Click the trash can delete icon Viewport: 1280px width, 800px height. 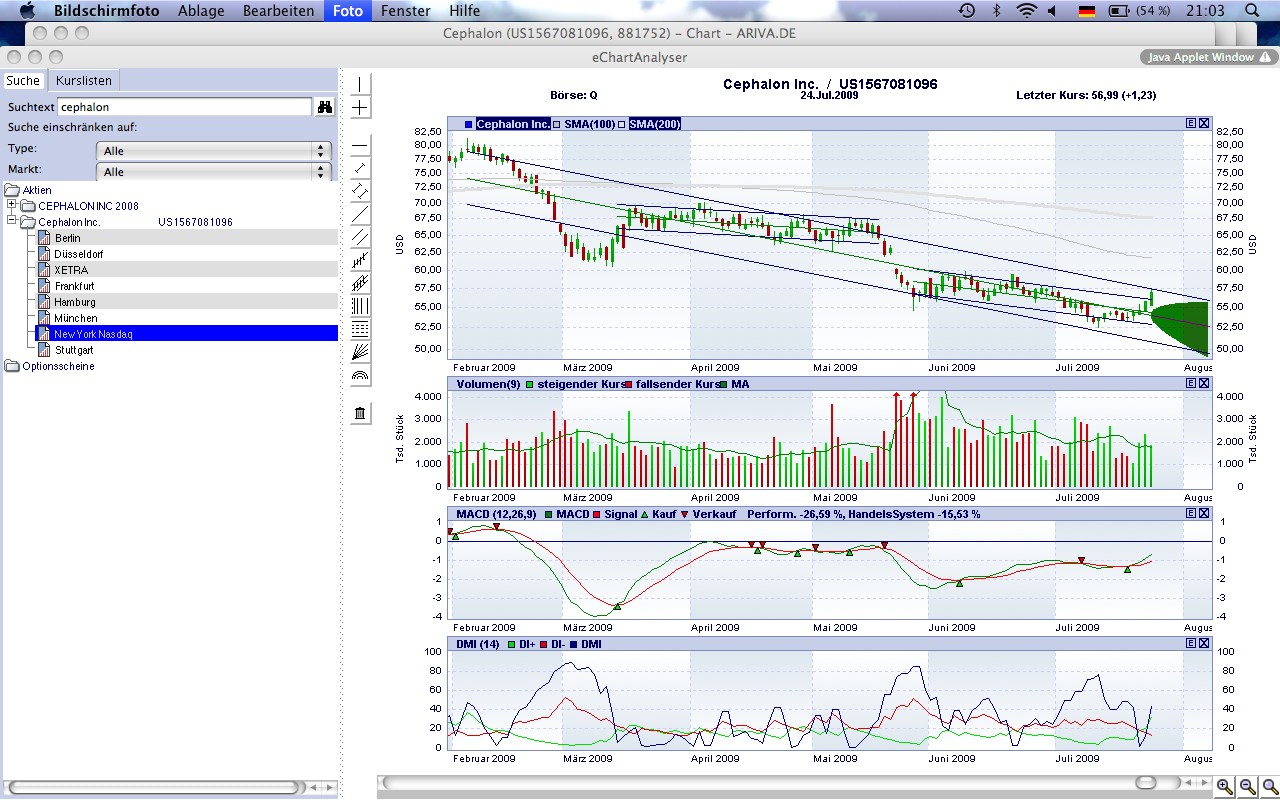click(361, 413)
